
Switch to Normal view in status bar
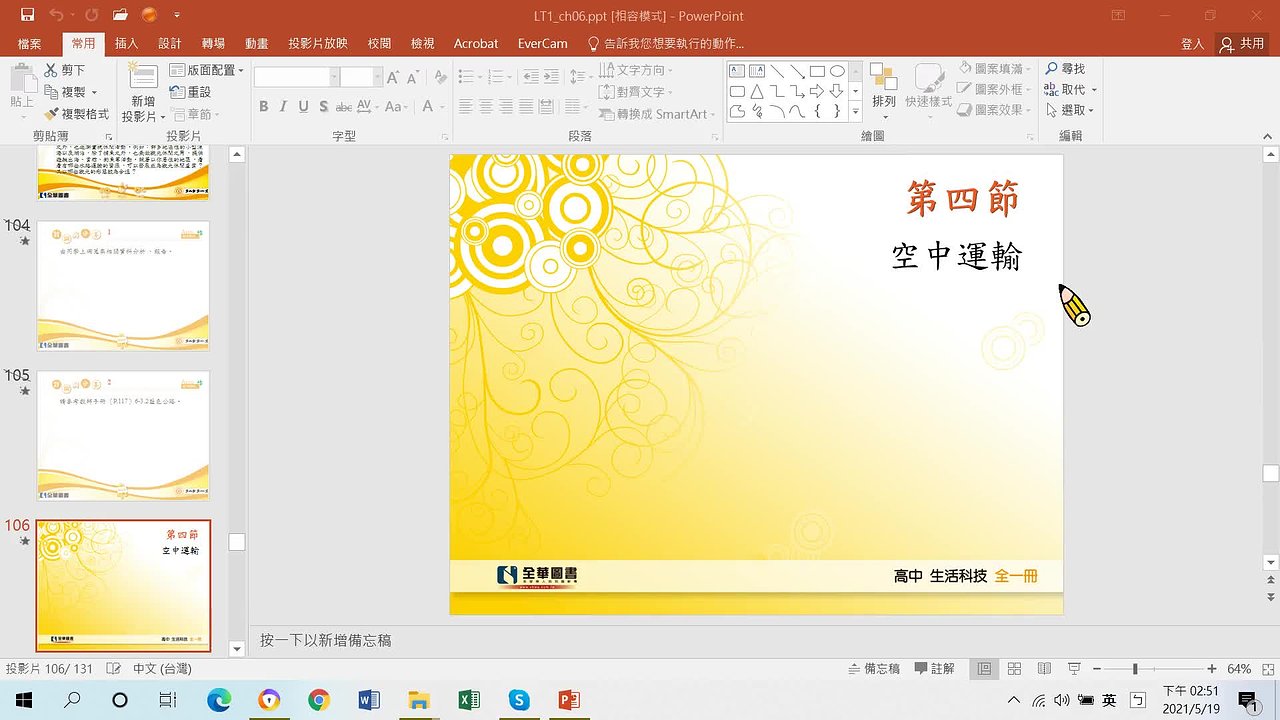coord(985,669)
